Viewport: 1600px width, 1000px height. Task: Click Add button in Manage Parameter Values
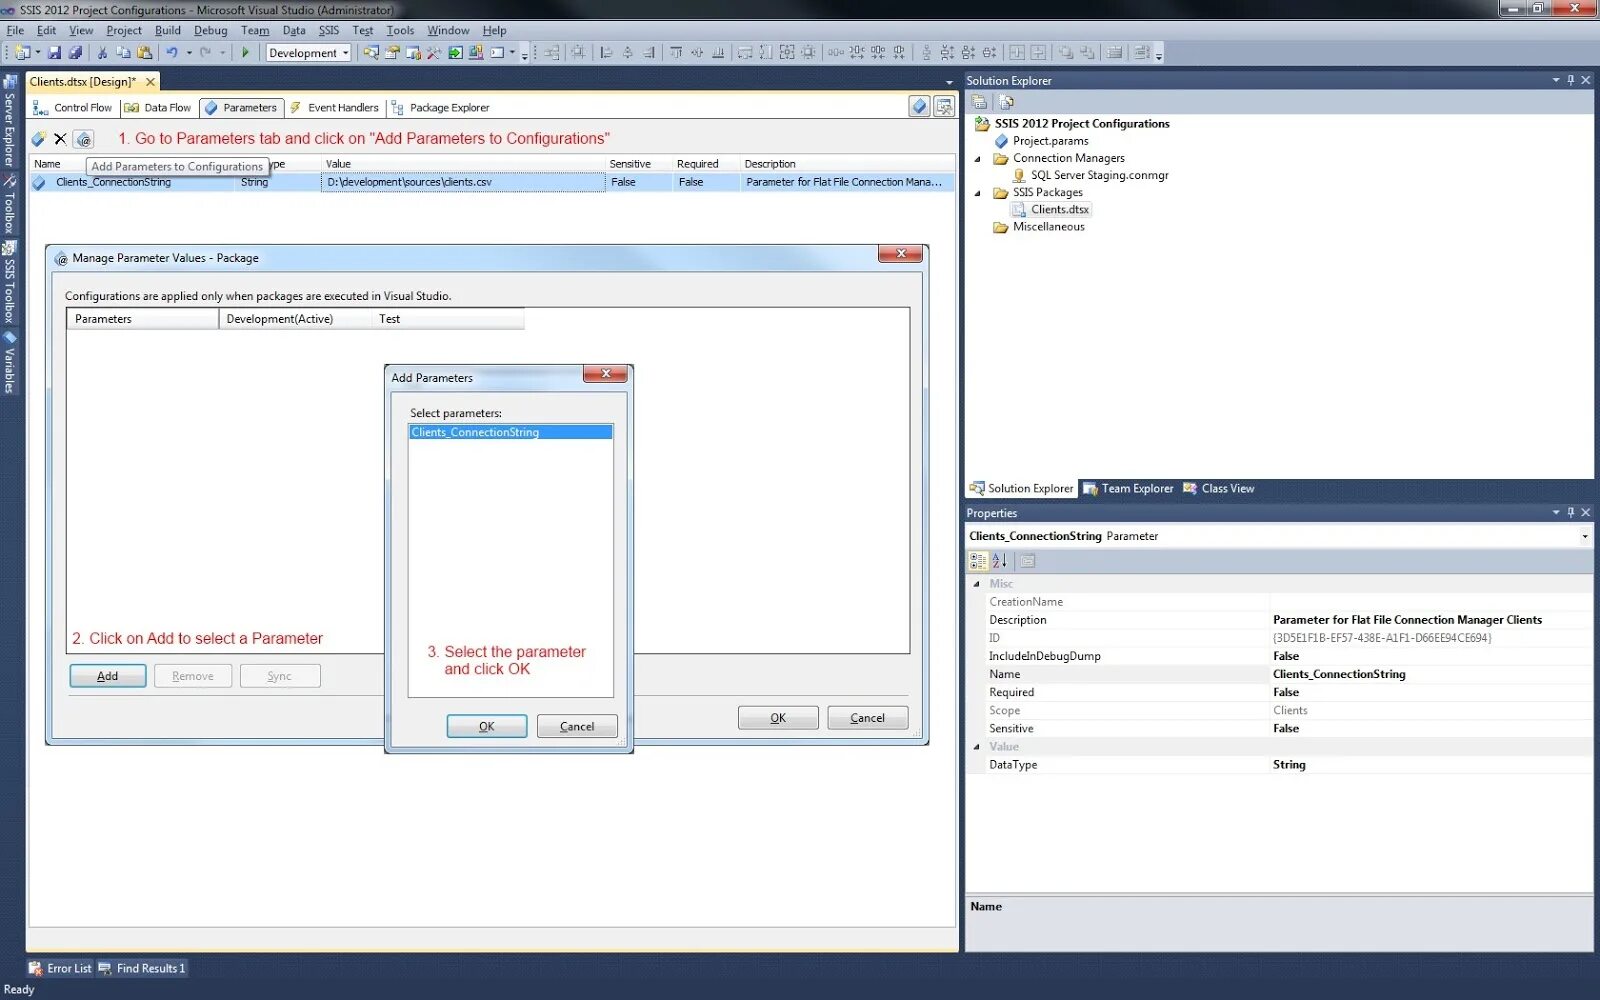pos(108,676)
